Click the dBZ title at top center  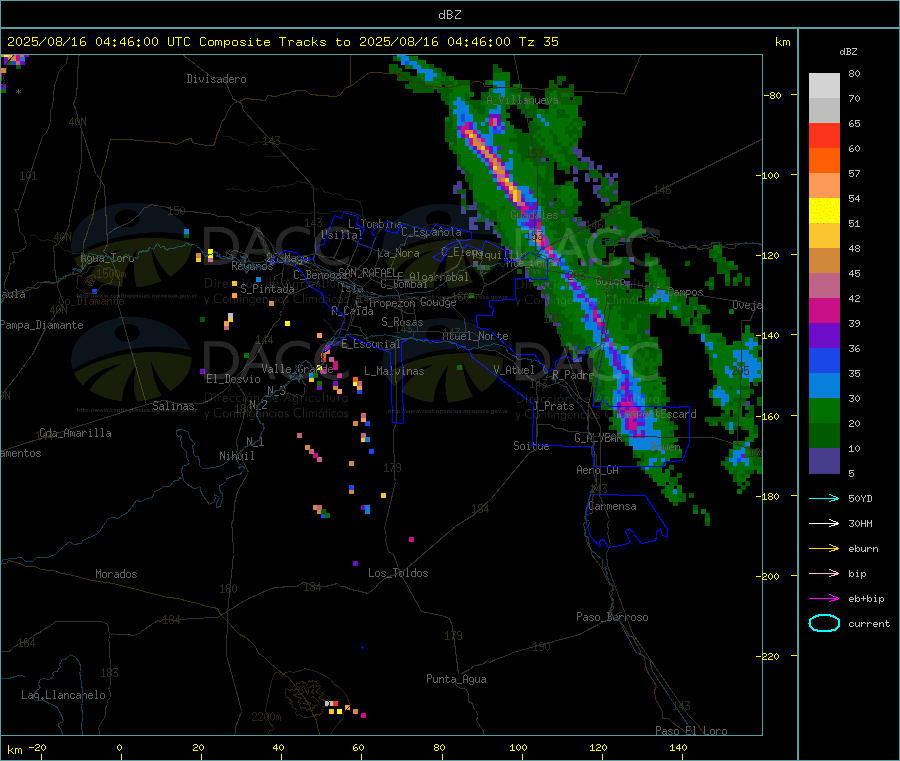pos(449,15)
